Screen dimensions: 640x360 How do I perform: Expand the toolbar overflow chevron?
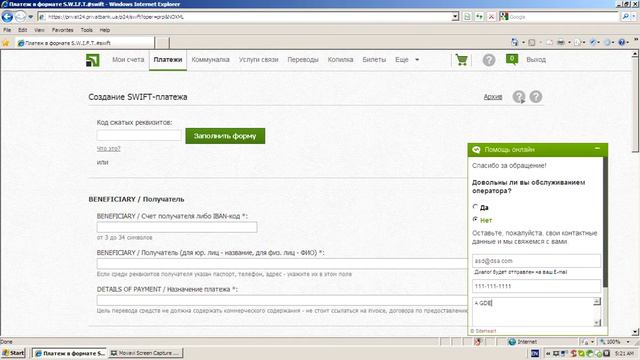636,40
